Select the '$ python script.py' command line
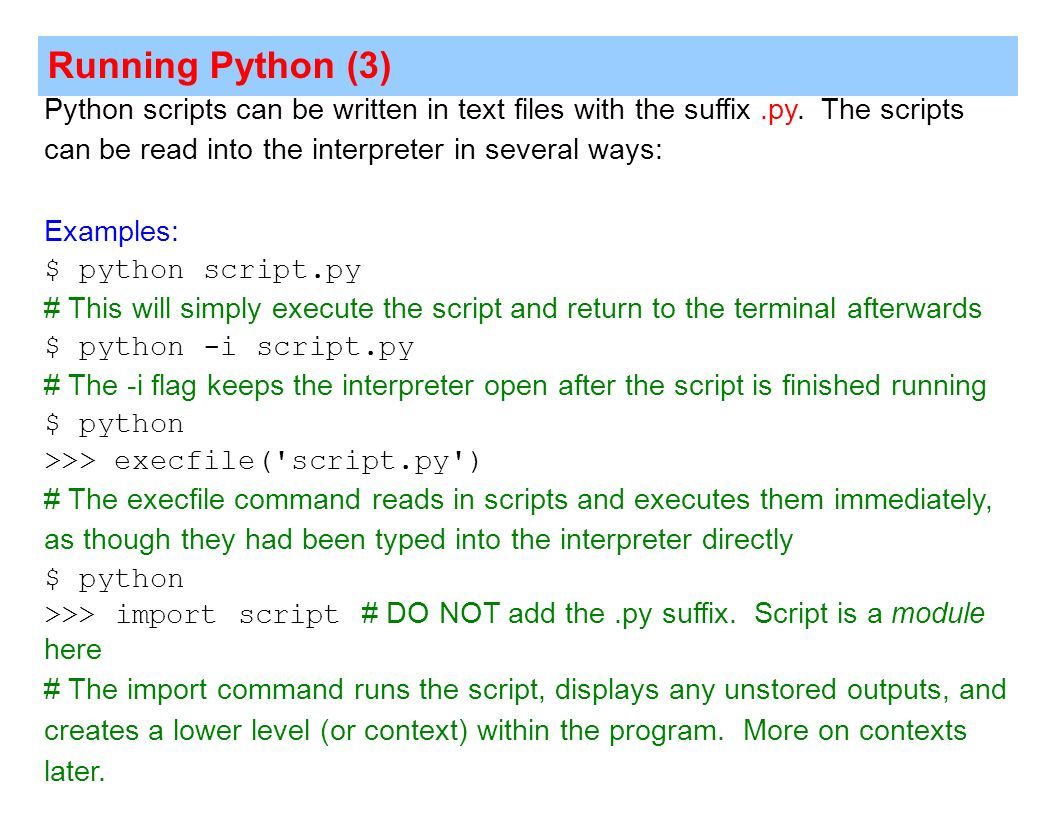1056x816 pixels. pyautogui.click(x=203, y=271)
